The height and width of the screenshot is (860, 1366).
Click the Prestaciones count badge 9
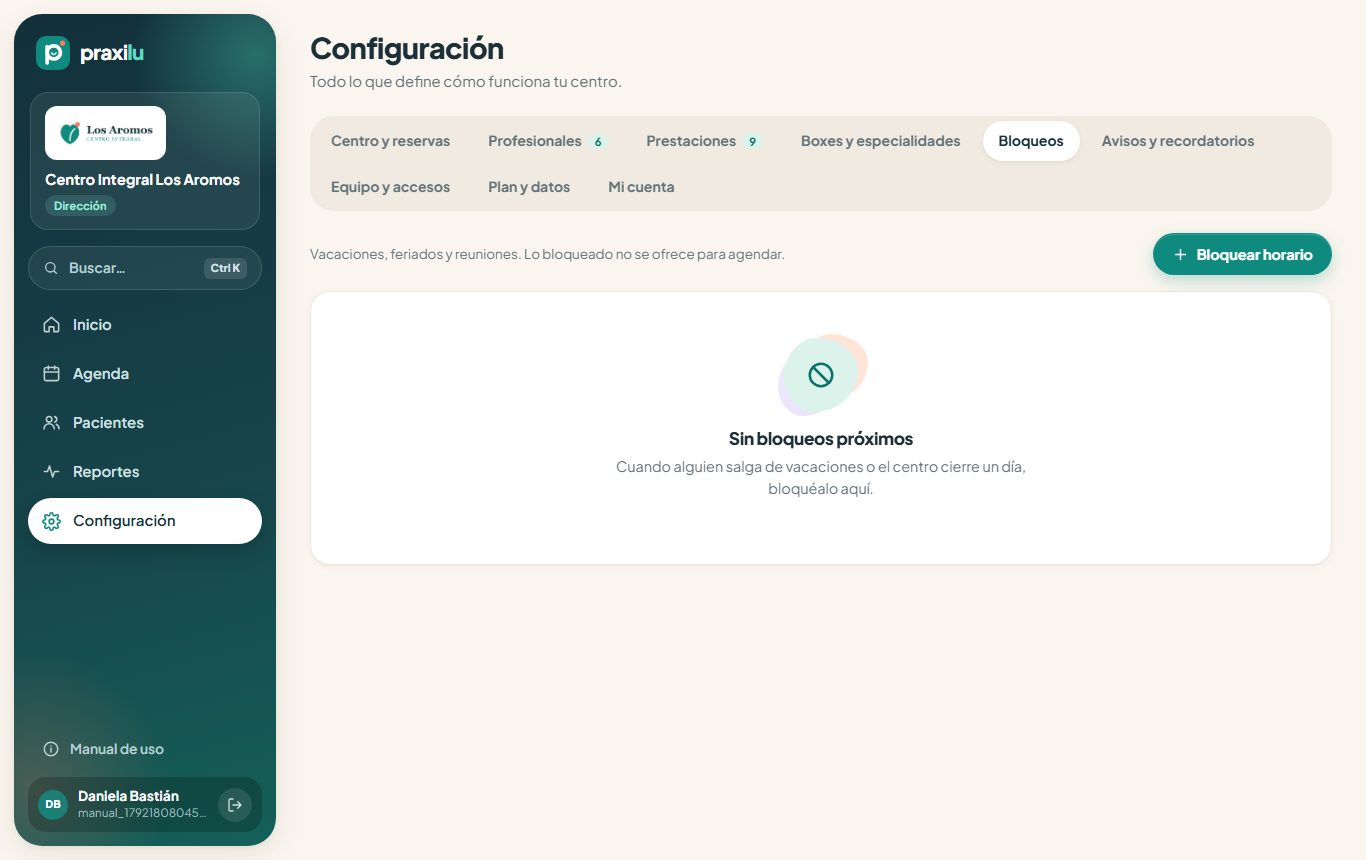pyautogui.click(x=752, y=142)
